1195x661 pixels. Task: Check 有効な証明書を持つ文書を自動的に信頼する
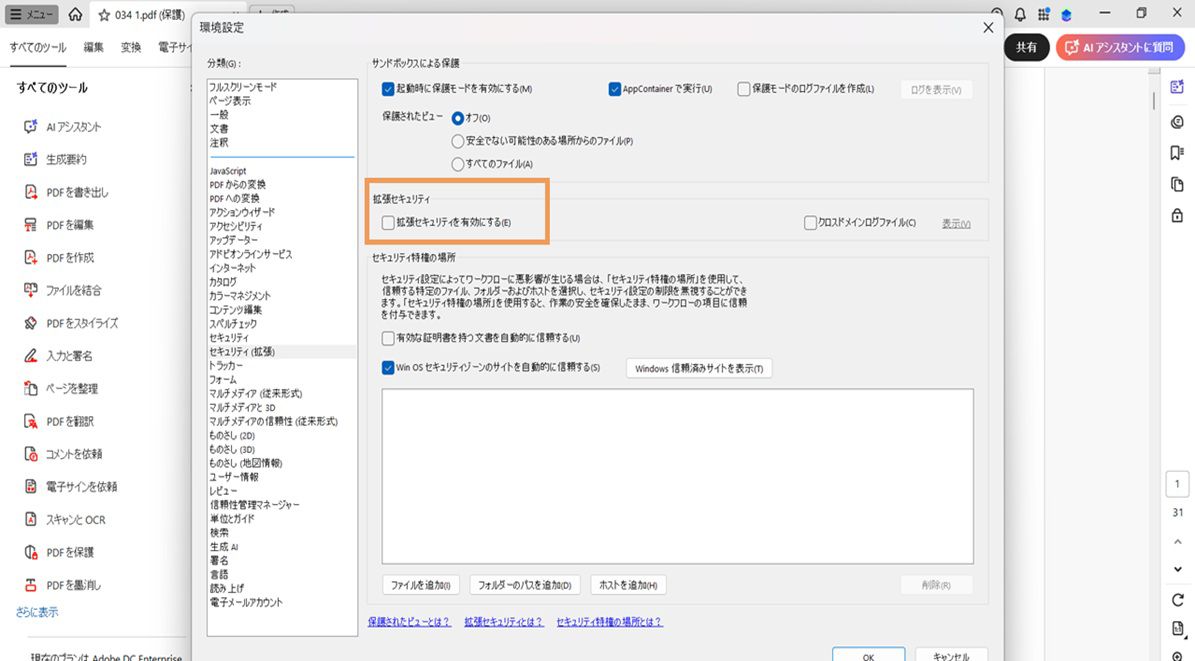[388, 338]
